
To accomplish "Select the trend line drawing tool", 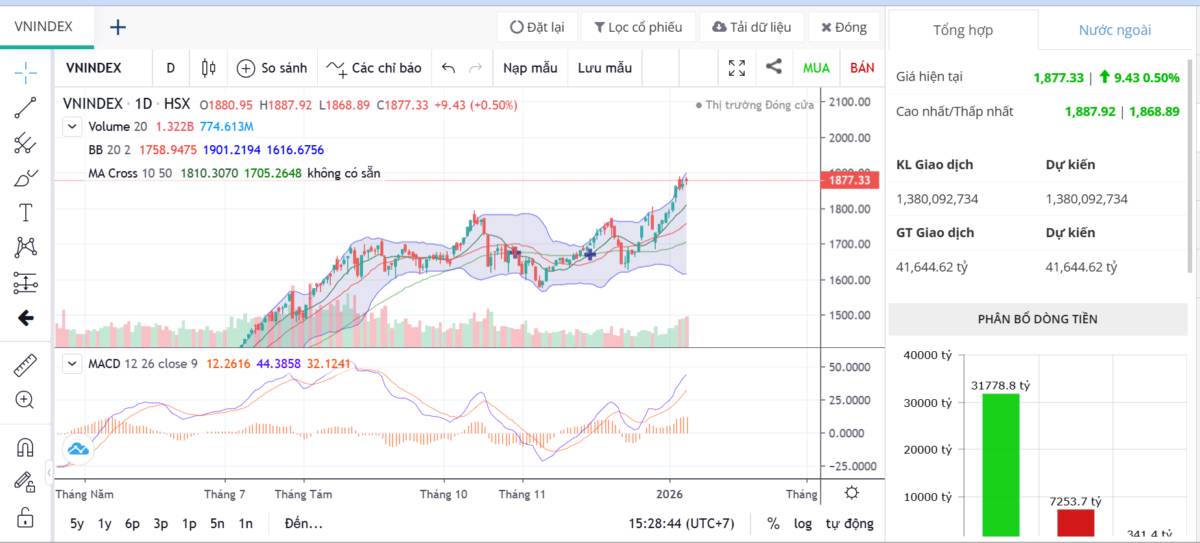I will [x=25, y=107].
